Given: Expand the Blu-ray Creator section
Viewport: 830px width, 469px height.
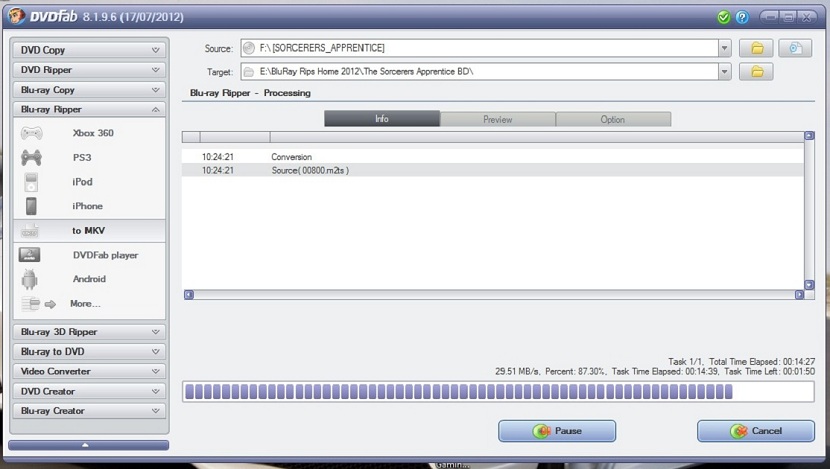Looking at the screenshot, I should click(89, 411).
